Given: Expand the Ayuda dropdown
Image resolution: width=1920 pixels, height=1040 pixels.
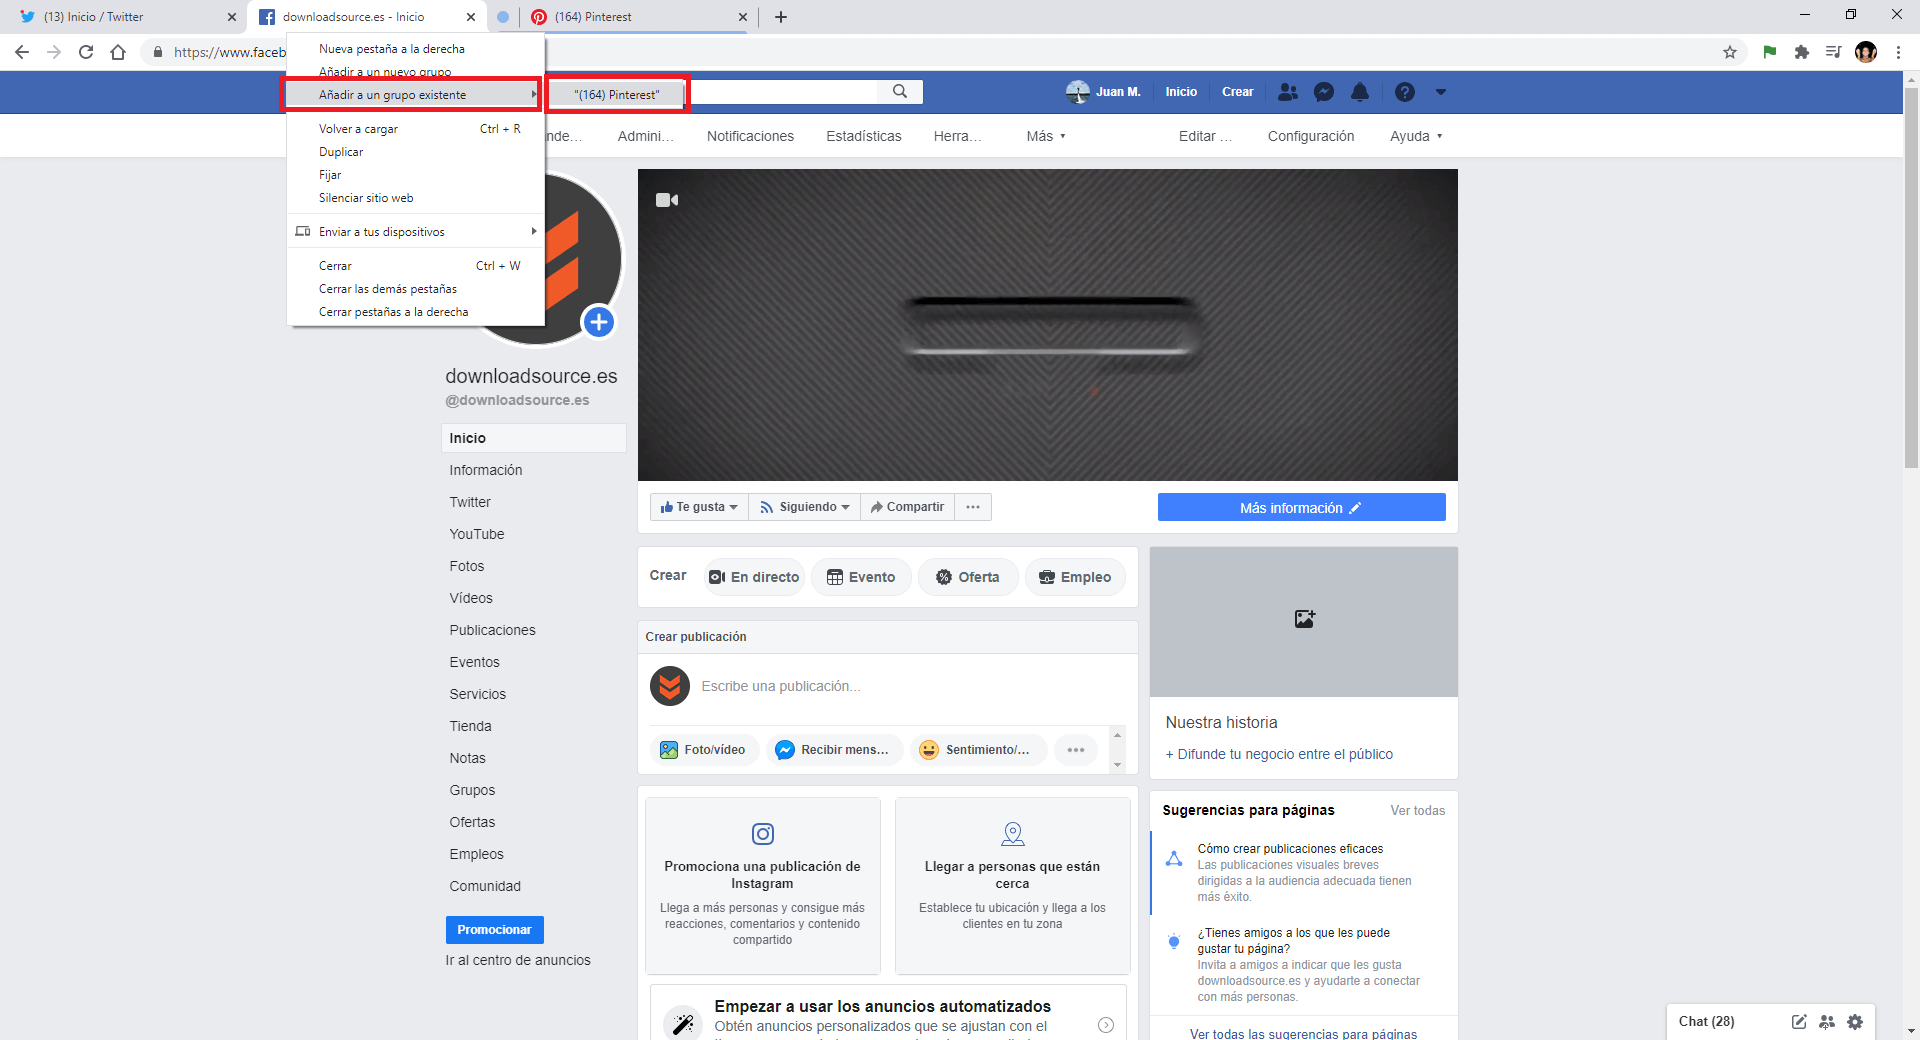Looking at the screenshot, I should (x=1416, y=136).
